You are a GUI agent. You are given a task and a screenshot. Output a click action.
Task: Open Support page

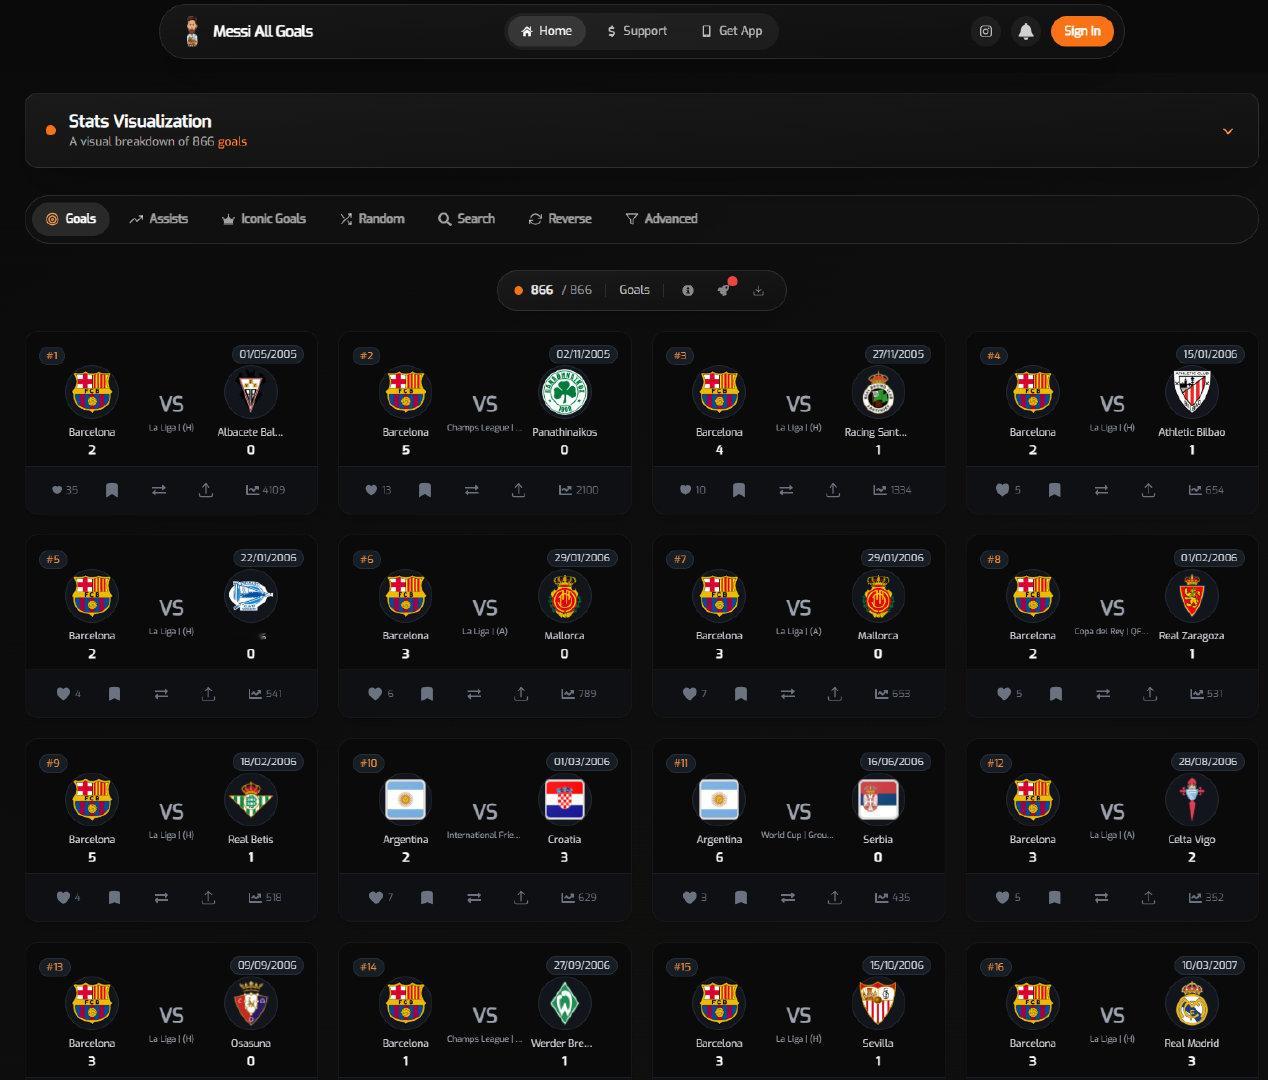point(637,31)
